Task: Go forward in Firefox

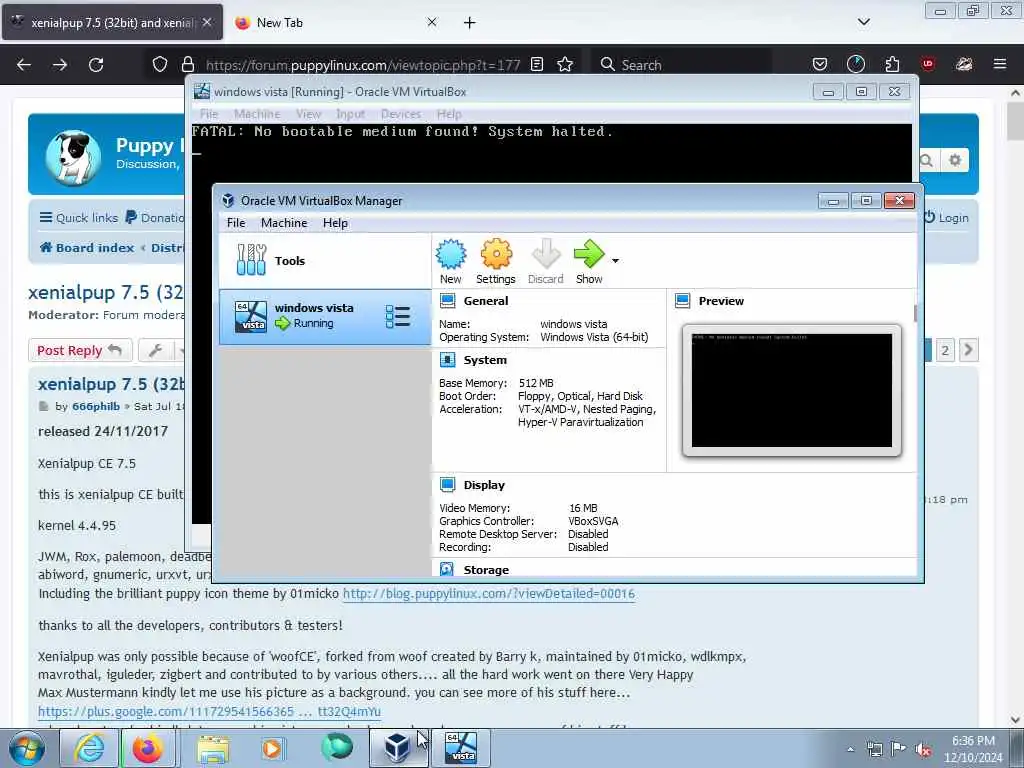Action: pyautogui.click(x=60, y=65)
